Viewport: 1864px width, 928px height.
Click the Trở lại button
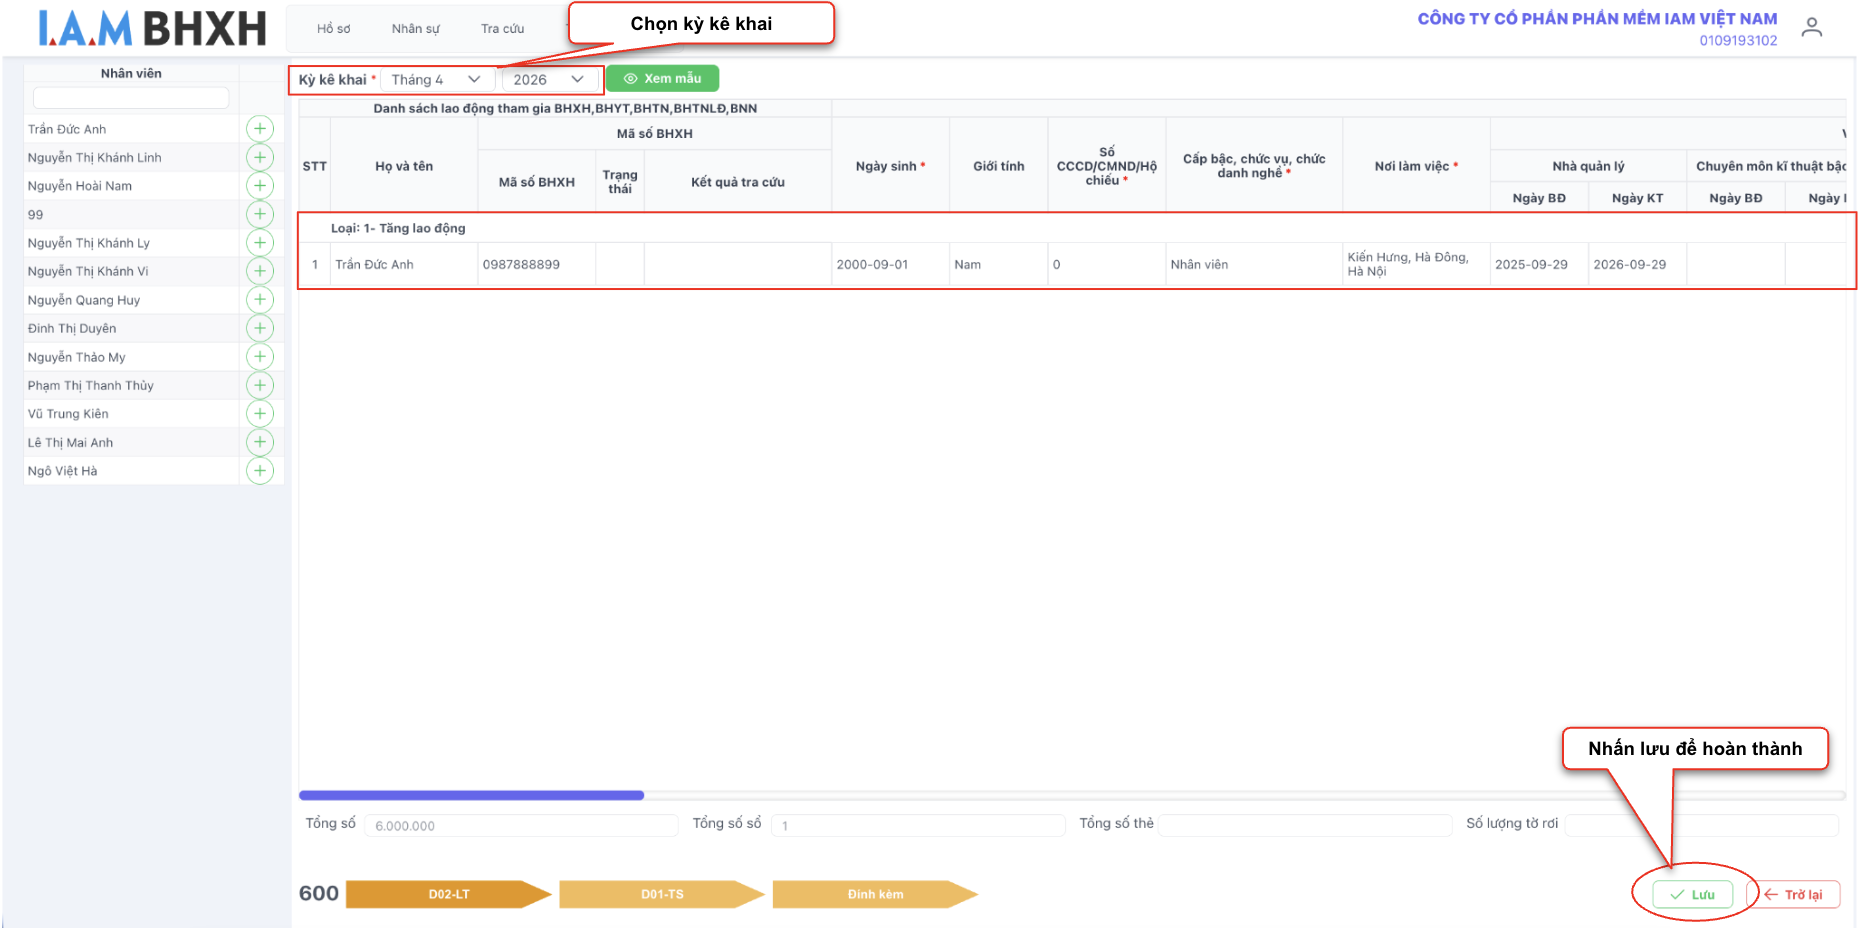1794,895
